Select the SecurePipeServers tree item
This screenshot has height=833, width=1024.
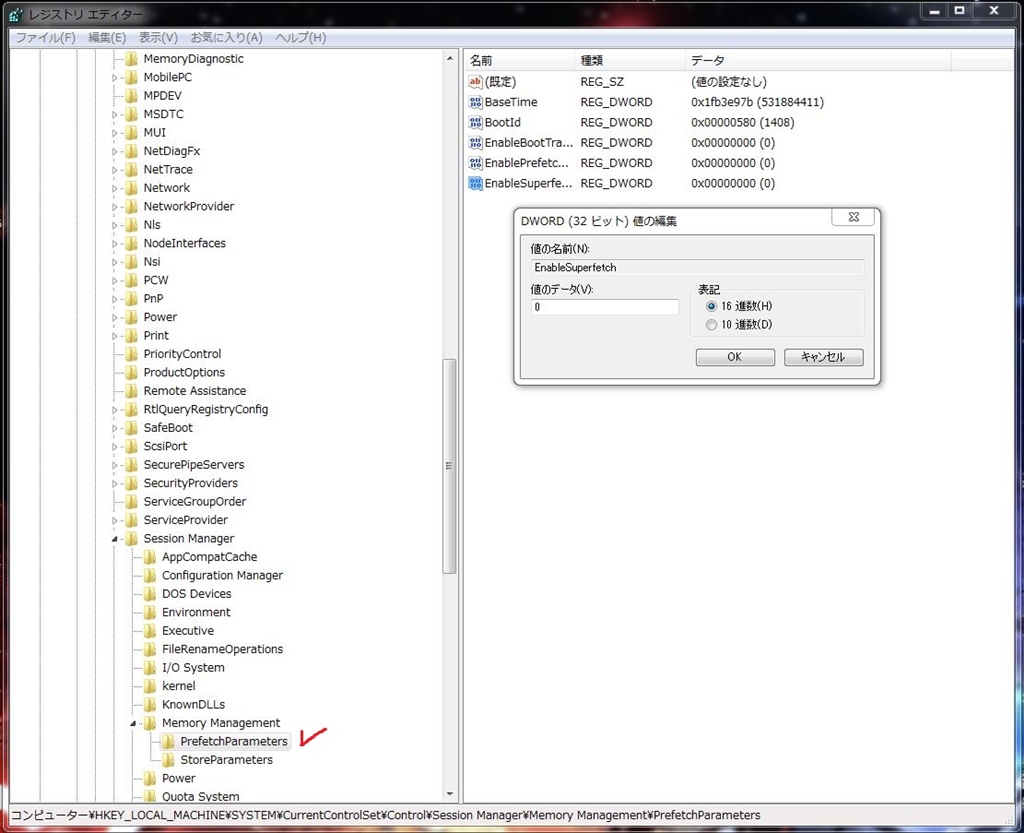pos(193,464)
